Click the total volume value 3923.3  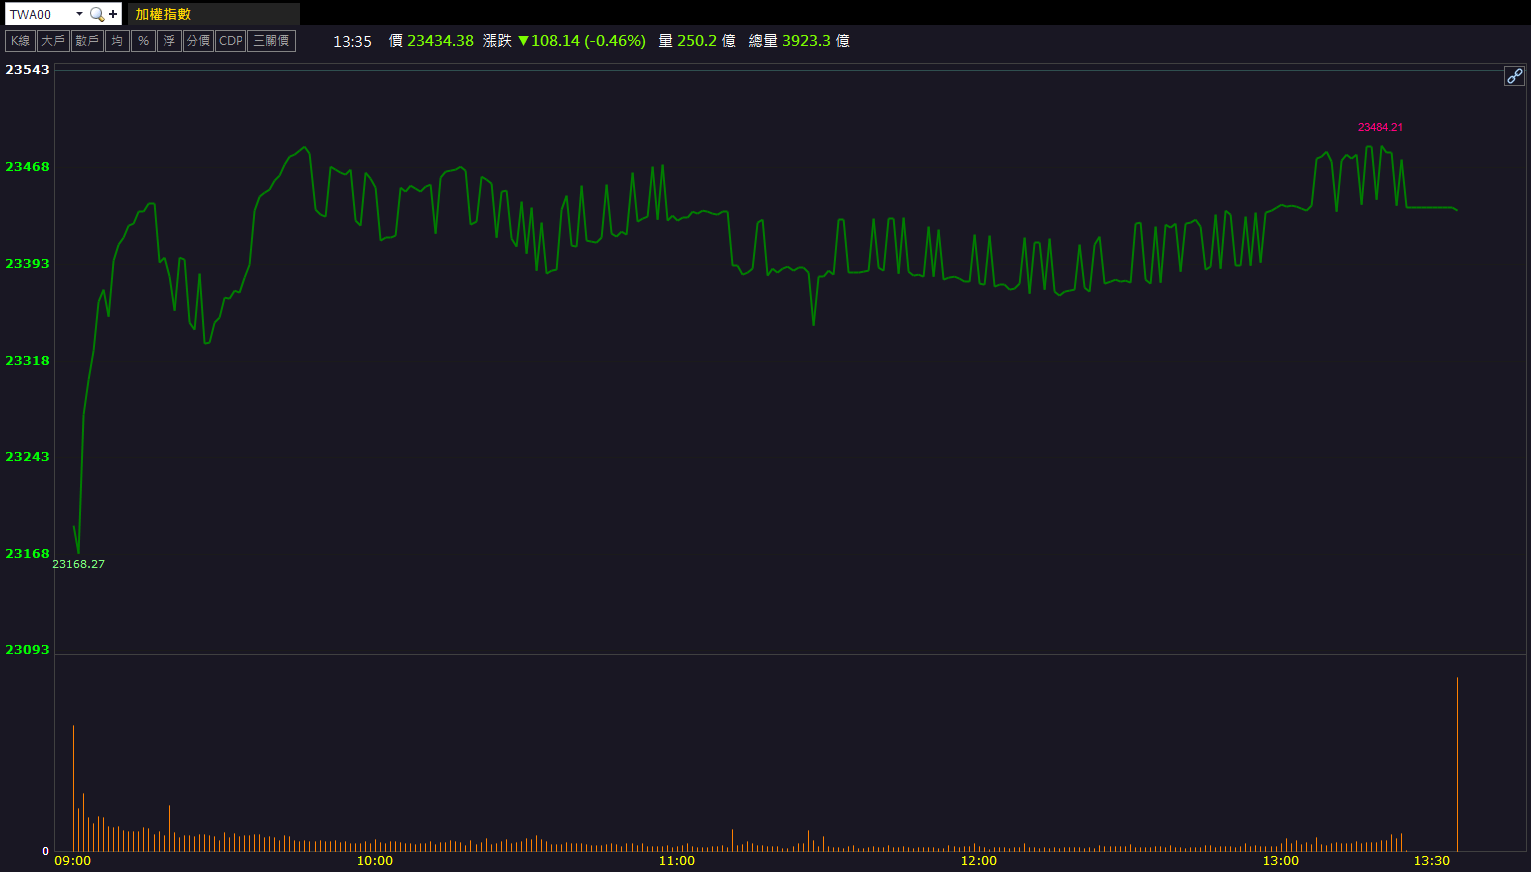pyautogui.click(x=806, y=41)
